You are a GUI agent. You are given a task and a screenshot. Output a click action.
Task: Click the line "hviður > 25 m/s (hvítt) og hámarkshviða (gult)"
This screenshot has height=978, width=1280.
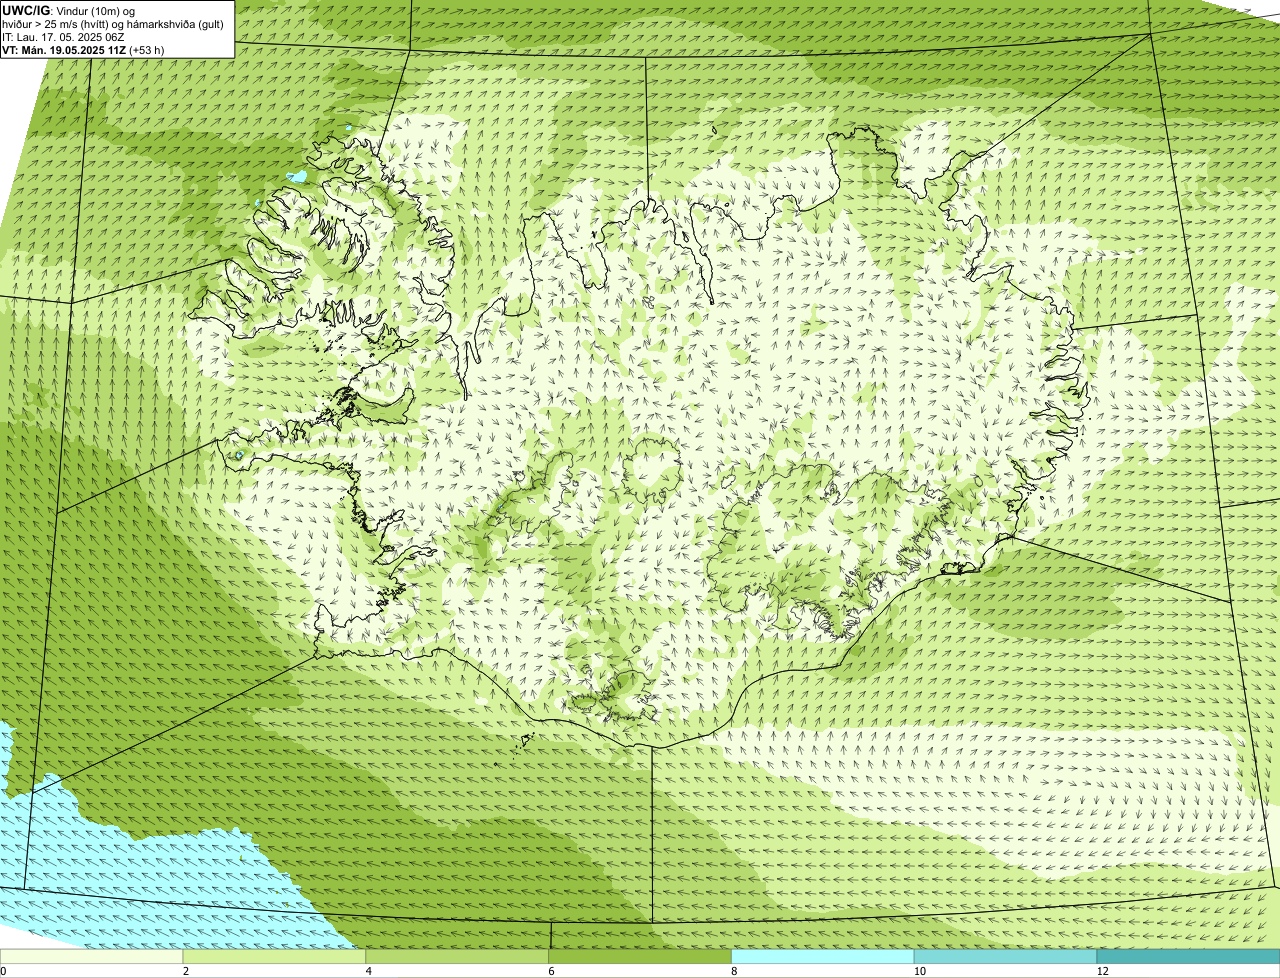113,23
